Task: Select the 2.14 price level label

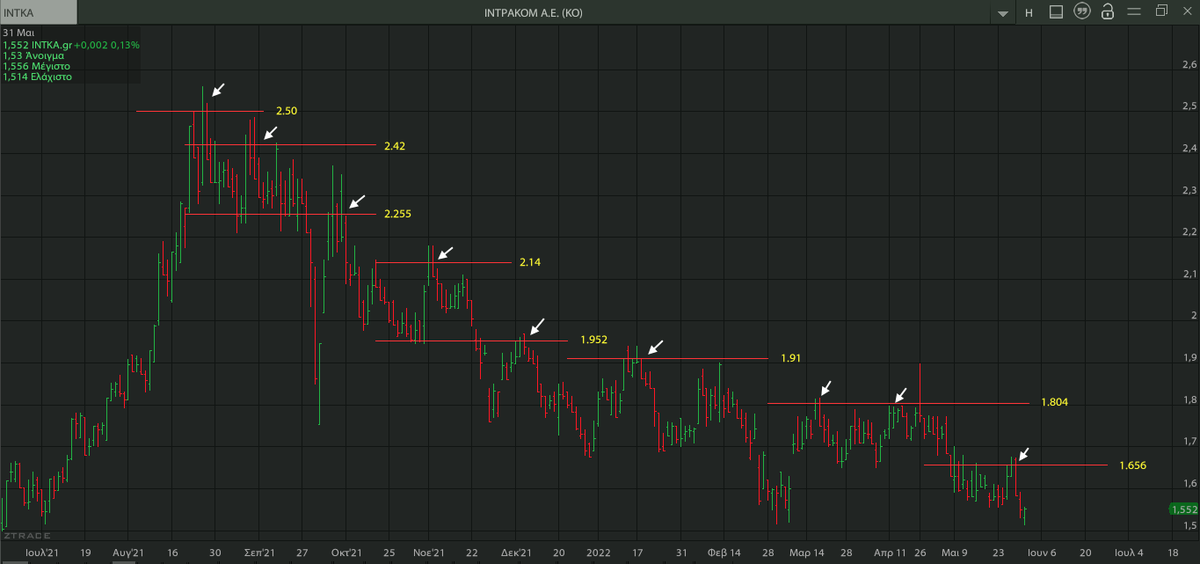Action: click(530, 263)
